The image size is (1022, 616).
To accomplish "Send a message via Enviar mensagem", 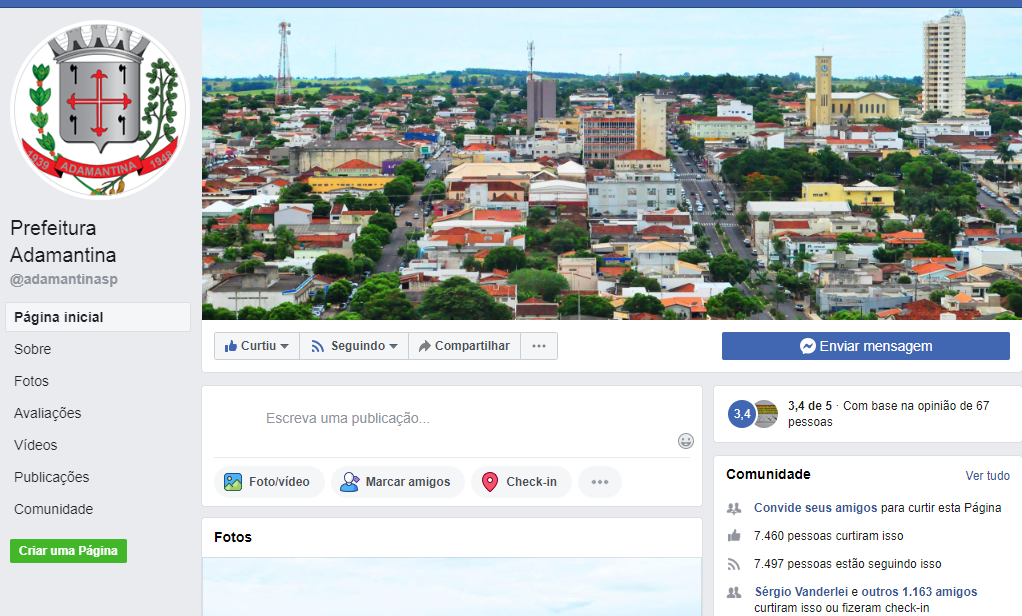I will pos(866,346).
